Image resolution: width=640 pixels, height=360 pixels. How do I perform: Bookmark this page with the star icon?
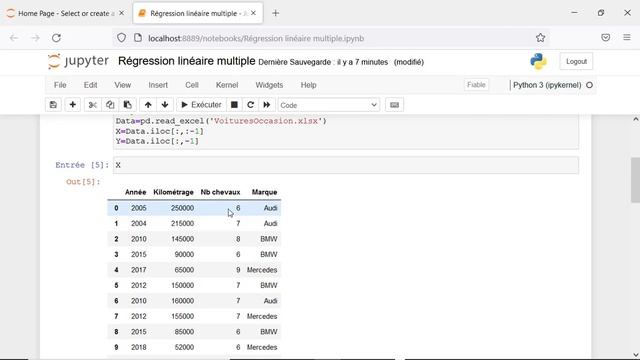point(540,38)
